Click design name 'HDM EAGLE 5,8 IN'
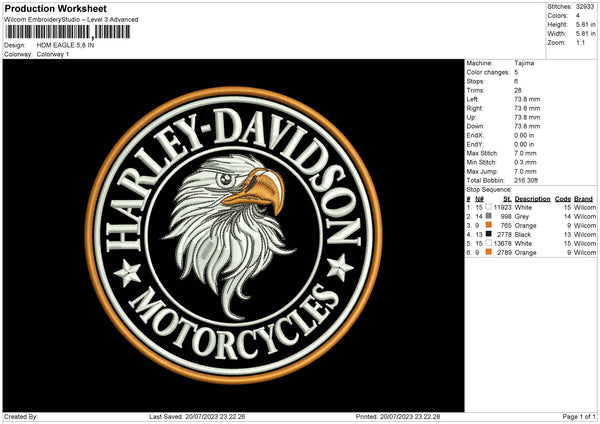The width and height of the screenshot is (600, 424). [x=65, y=45]
